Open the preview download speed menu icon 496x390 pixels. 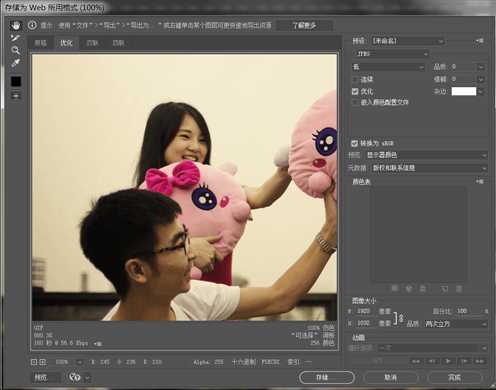[98, 343]
